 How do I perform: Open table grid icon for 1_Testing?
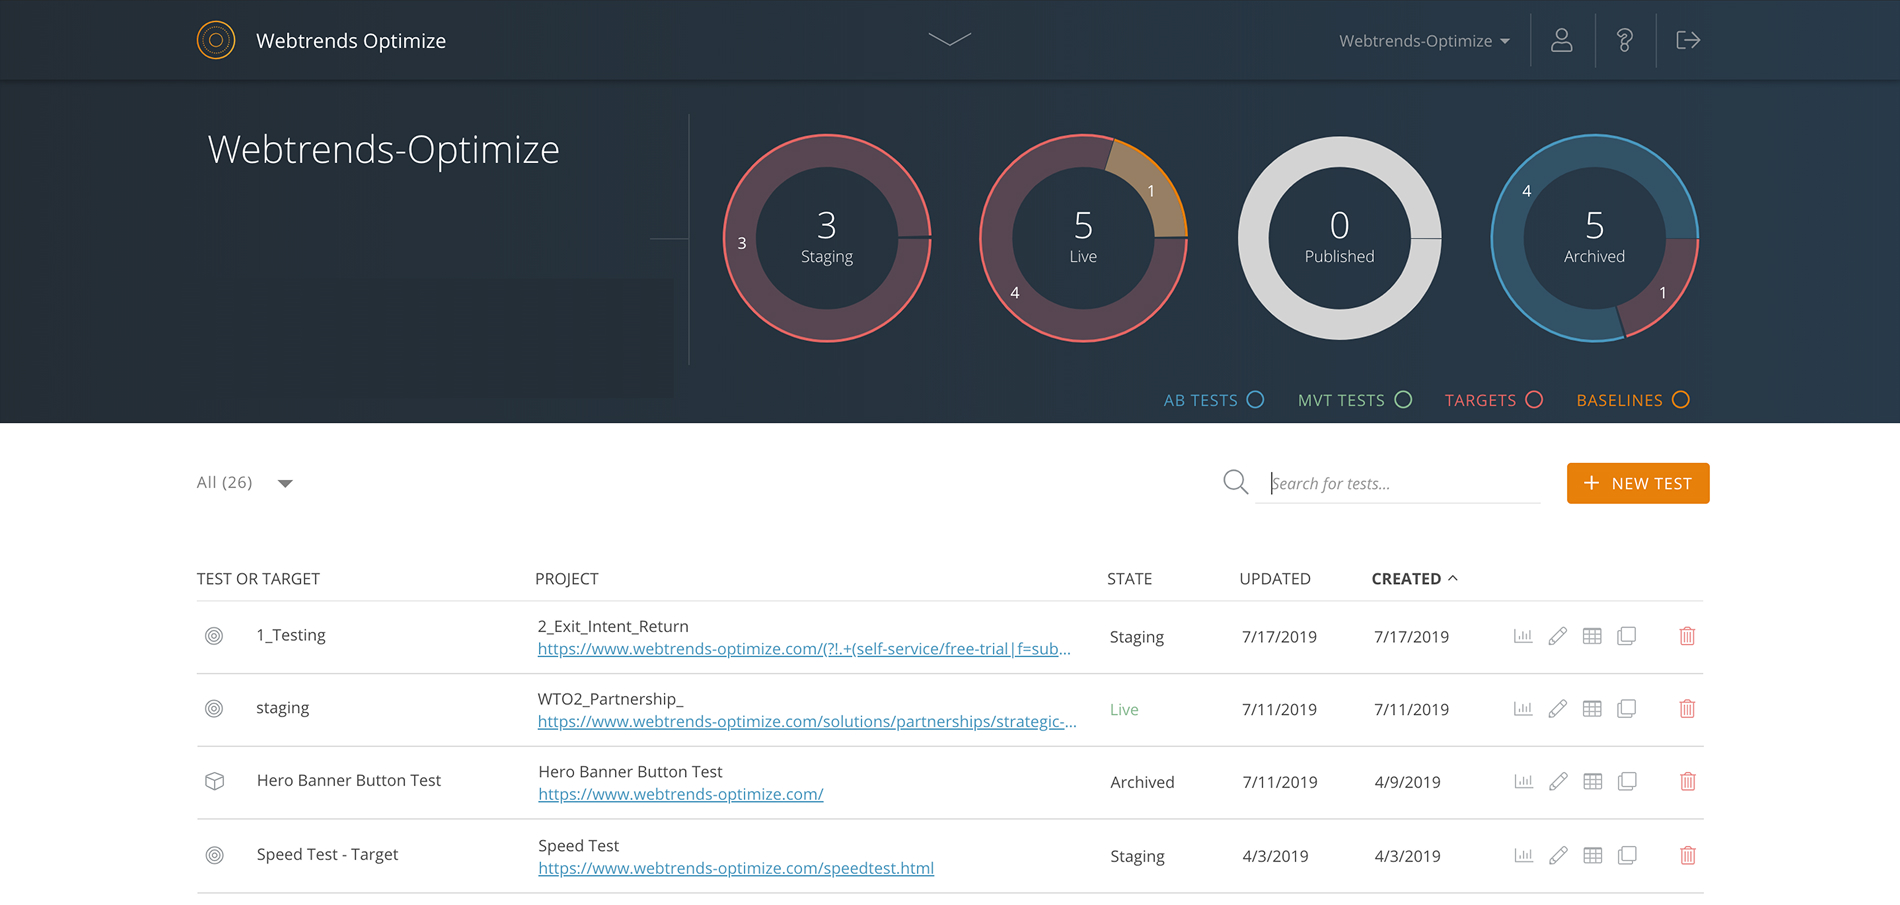coord(1592,636)
